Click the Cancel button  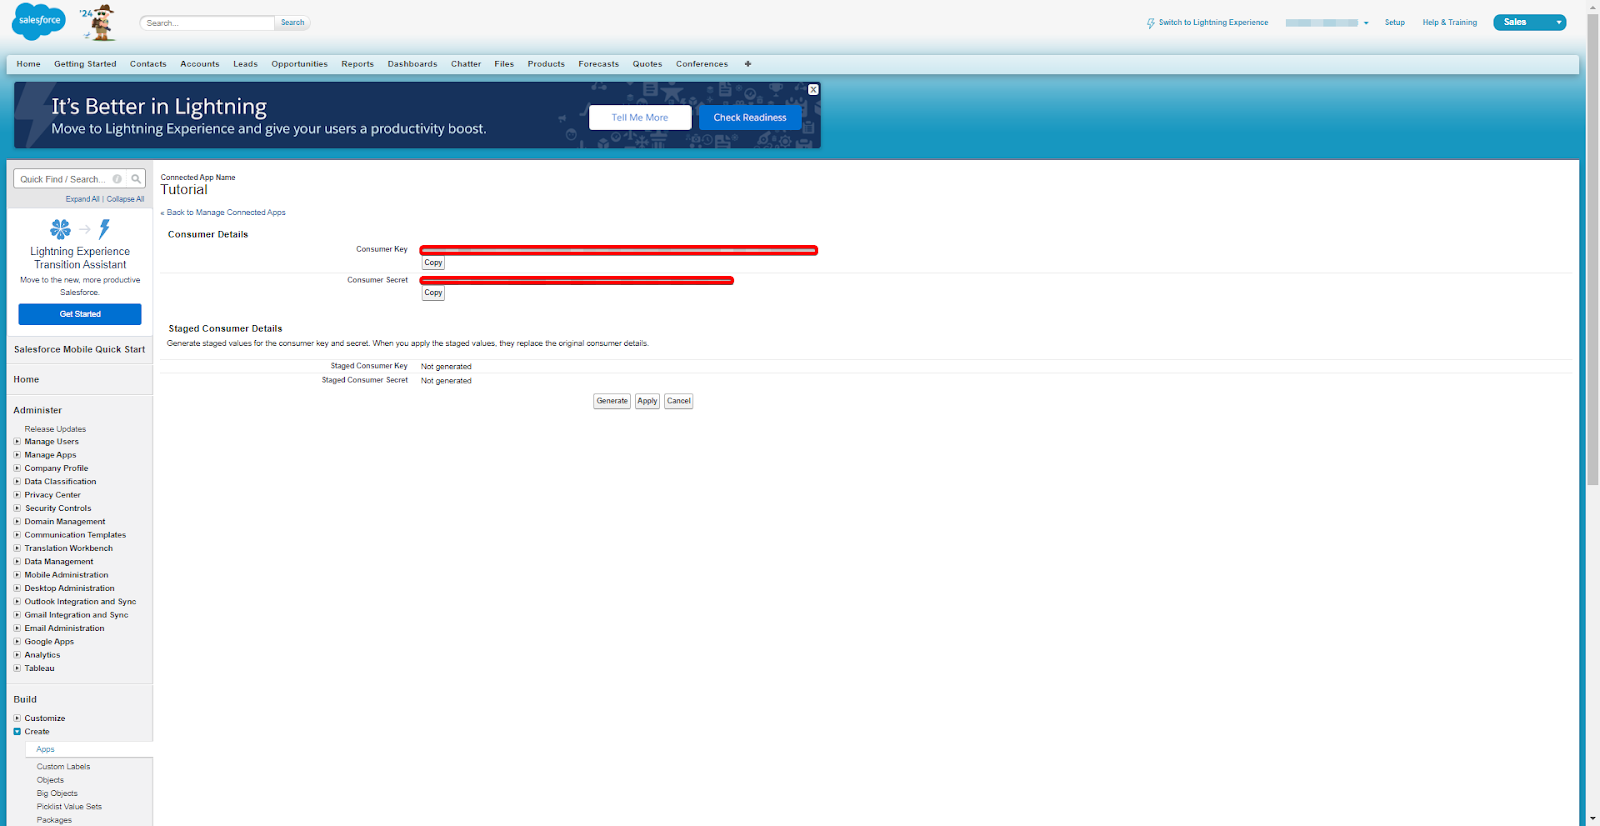pos(679,401)
